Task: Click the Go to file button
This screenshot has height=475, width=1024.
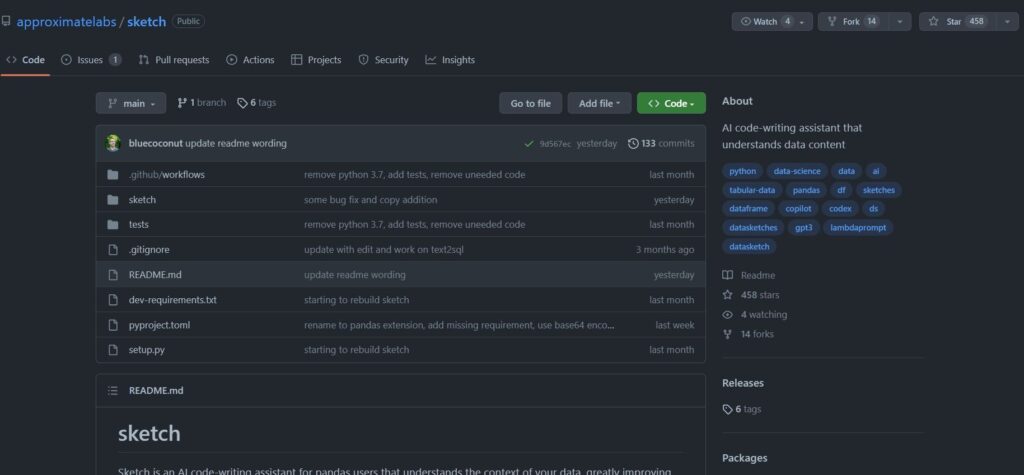Action: click(x=530, y=103)
